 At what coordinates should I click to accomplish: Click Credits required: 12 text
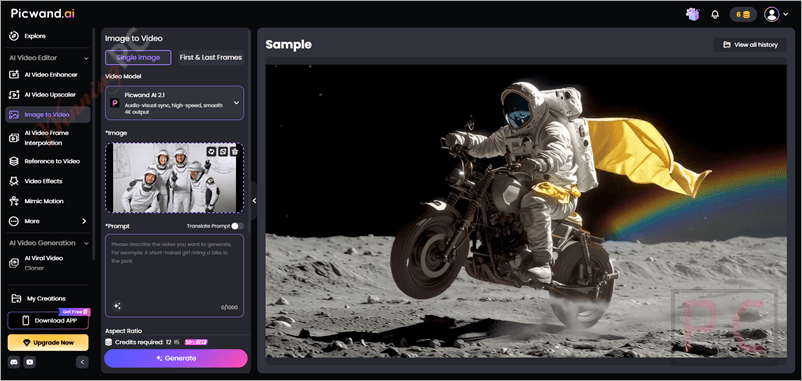[x=143, y=342]
